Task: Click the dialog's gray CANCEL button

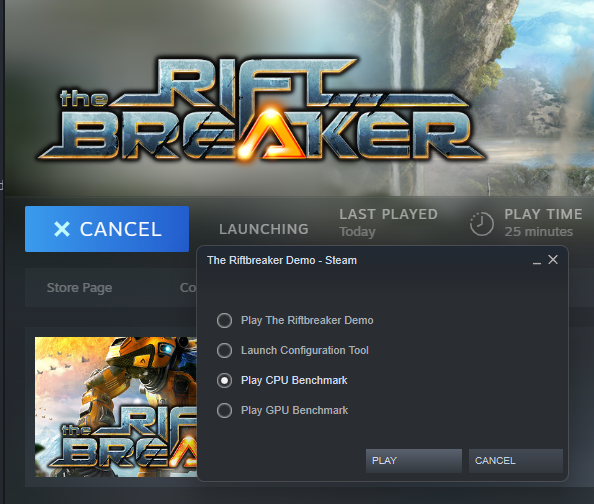Action: click(516, 461)
